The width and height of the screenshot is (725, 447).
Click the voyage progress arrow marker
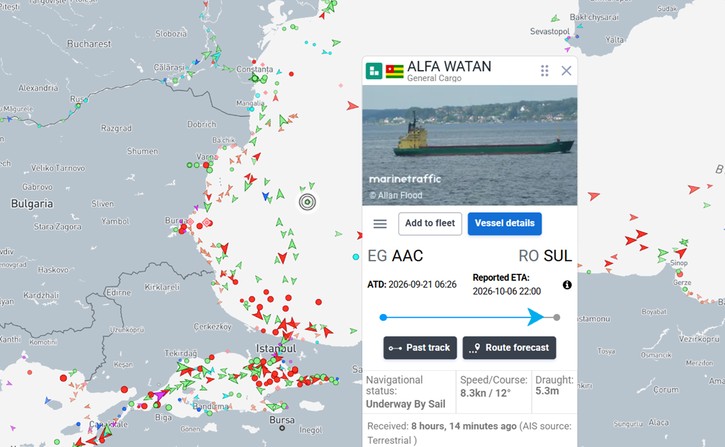click(536, 317)
